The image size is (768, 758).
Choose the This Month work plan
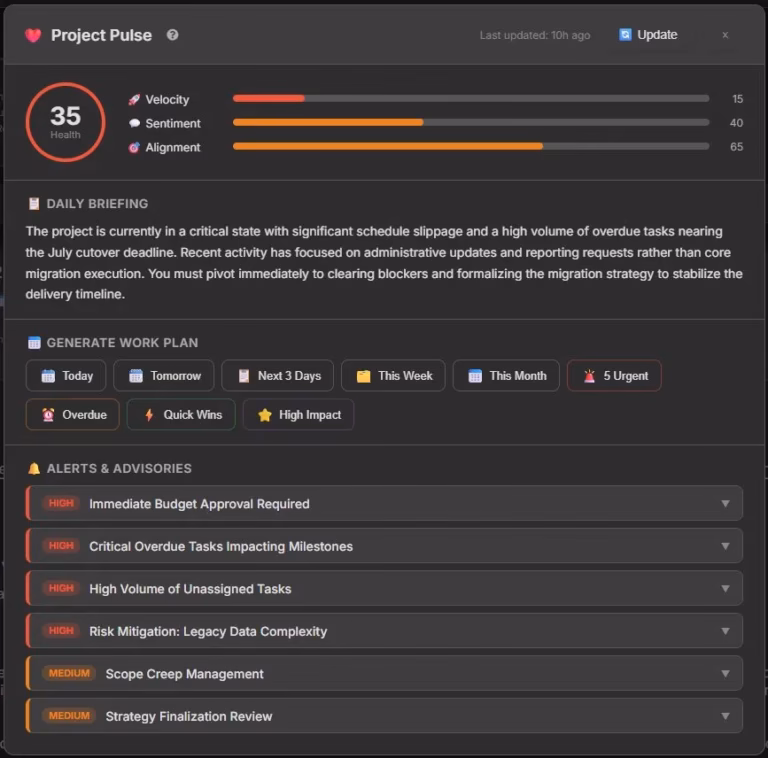click(506, 376)
